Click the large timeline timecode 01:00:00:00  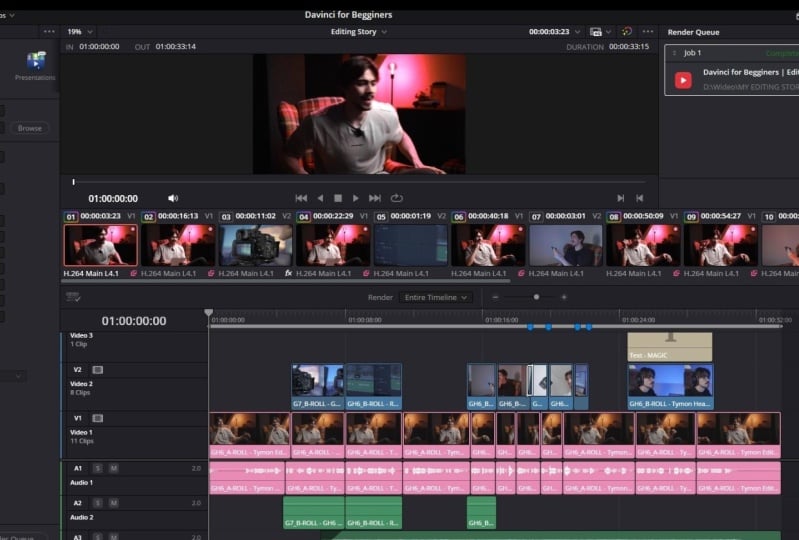pos(134,321)
